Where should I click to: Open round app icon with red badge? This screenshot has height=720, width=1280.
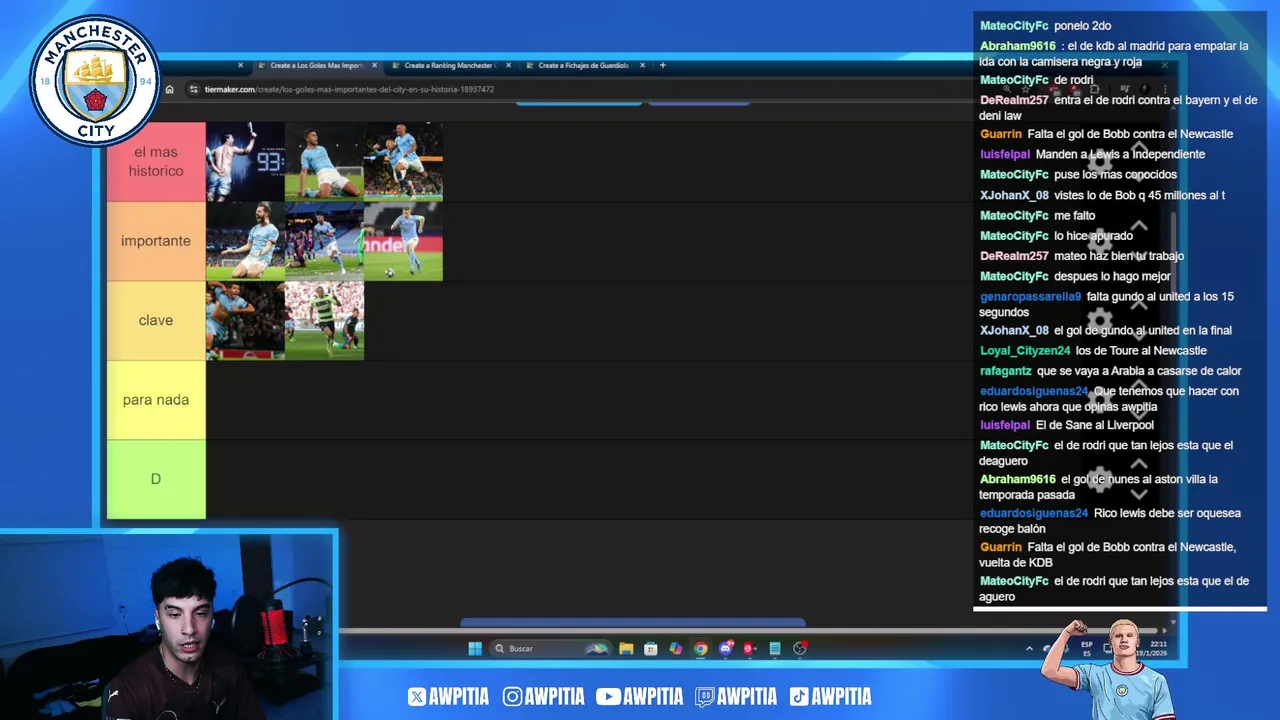[x=799, y=648]
